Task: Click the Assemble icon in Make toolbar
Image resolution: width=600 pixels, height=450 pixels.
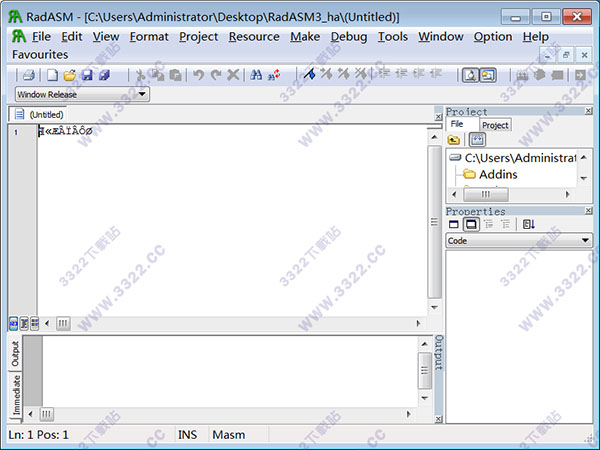Action: pos(522,75)
